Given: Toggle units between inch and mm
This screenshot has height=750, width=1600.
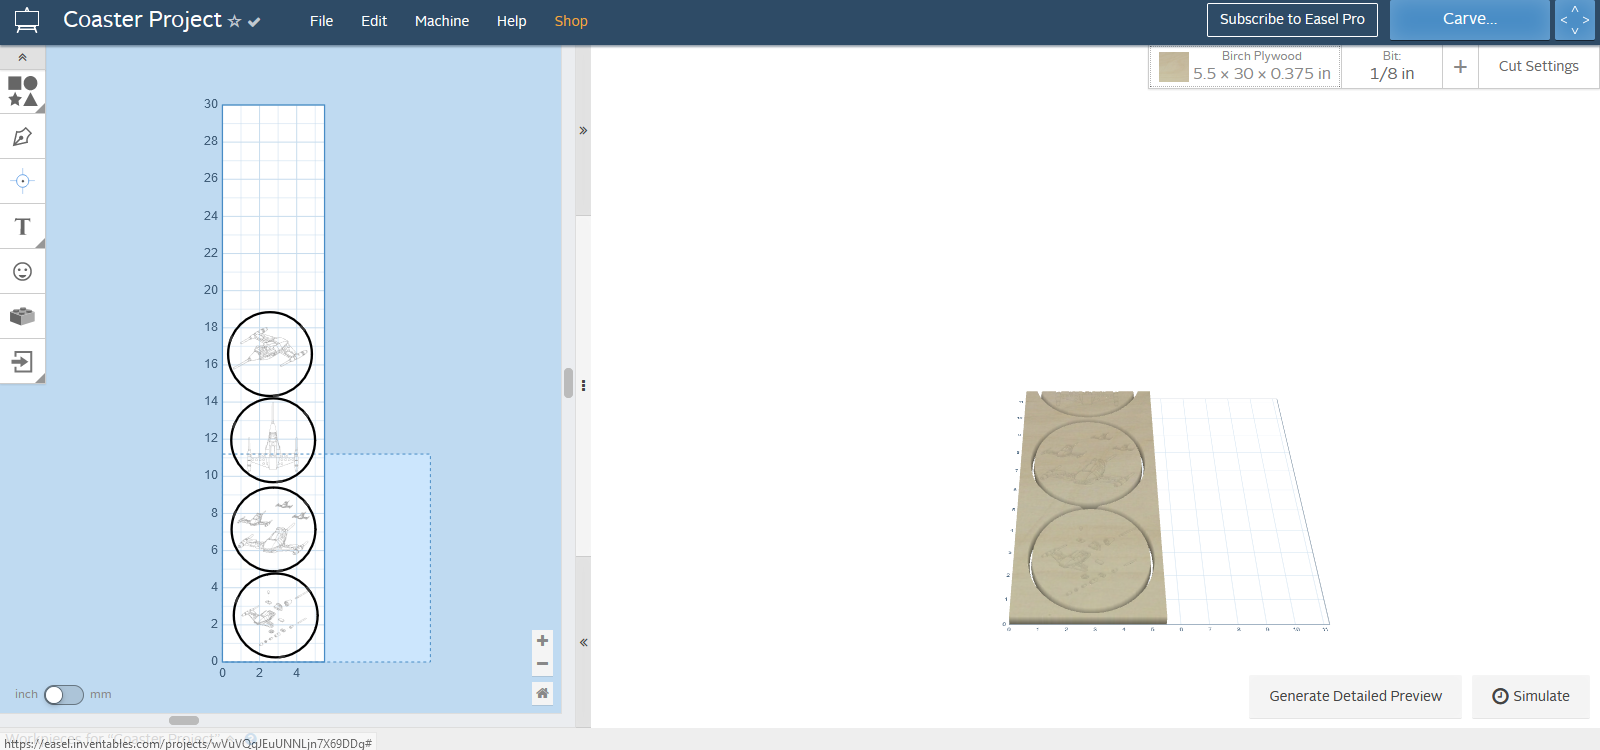Looking at the screenshot, I should [64, 694].
